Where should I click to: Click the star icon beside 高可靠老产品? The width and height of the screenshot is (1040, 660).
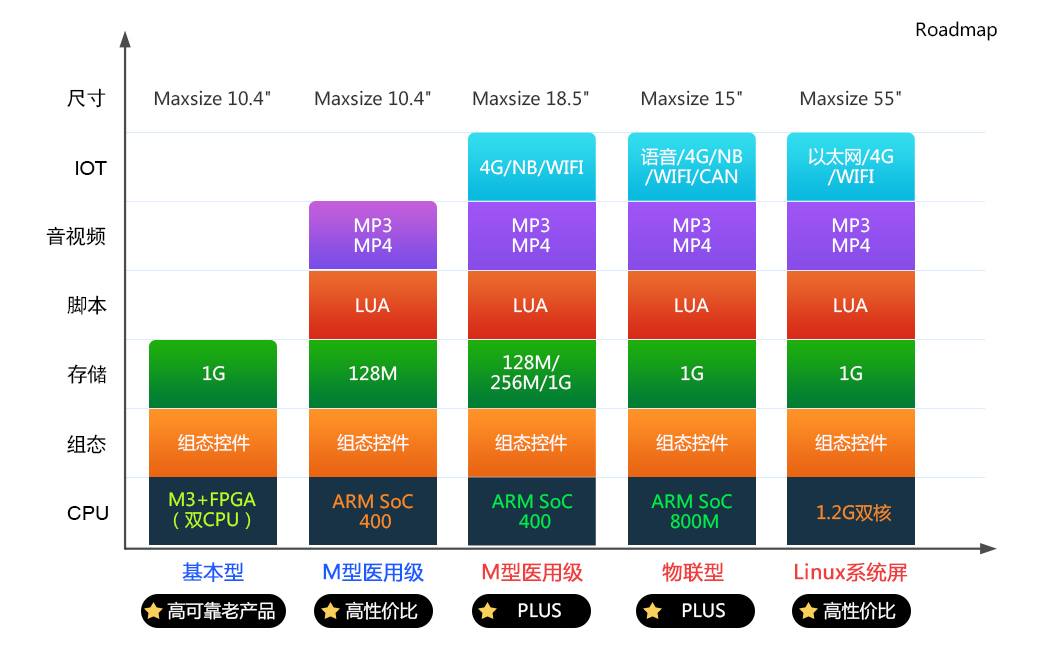tap(154, 611)
